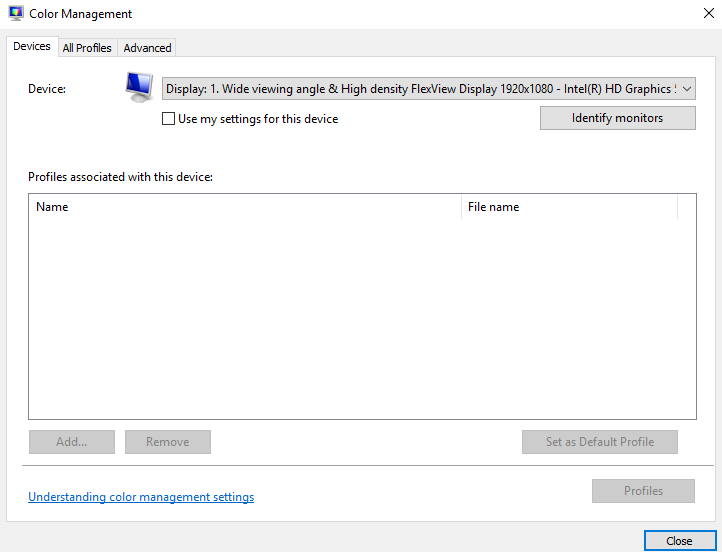Click the monitor icon beside Device

tap(139, 87)
